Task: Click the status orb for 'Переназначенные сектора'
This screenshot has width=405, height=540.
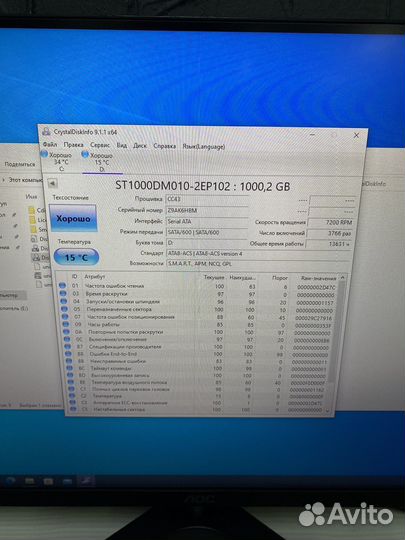Action: tap(65, 309)
